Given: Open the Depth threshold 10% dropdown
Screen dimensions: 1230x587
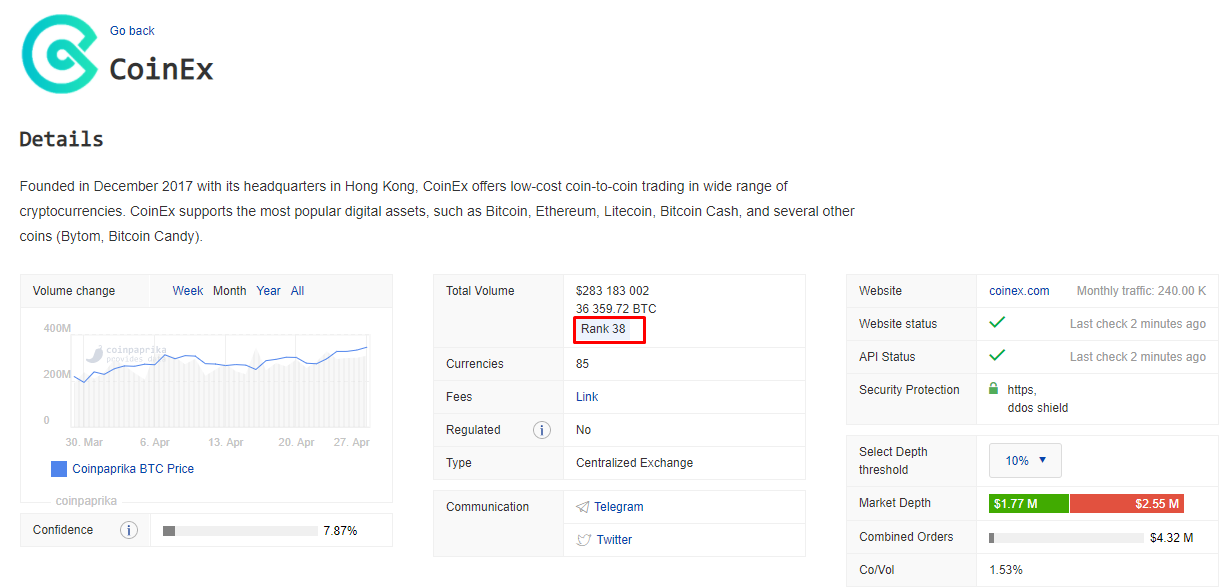Looking at the screenshot, I should (1025, 461).
